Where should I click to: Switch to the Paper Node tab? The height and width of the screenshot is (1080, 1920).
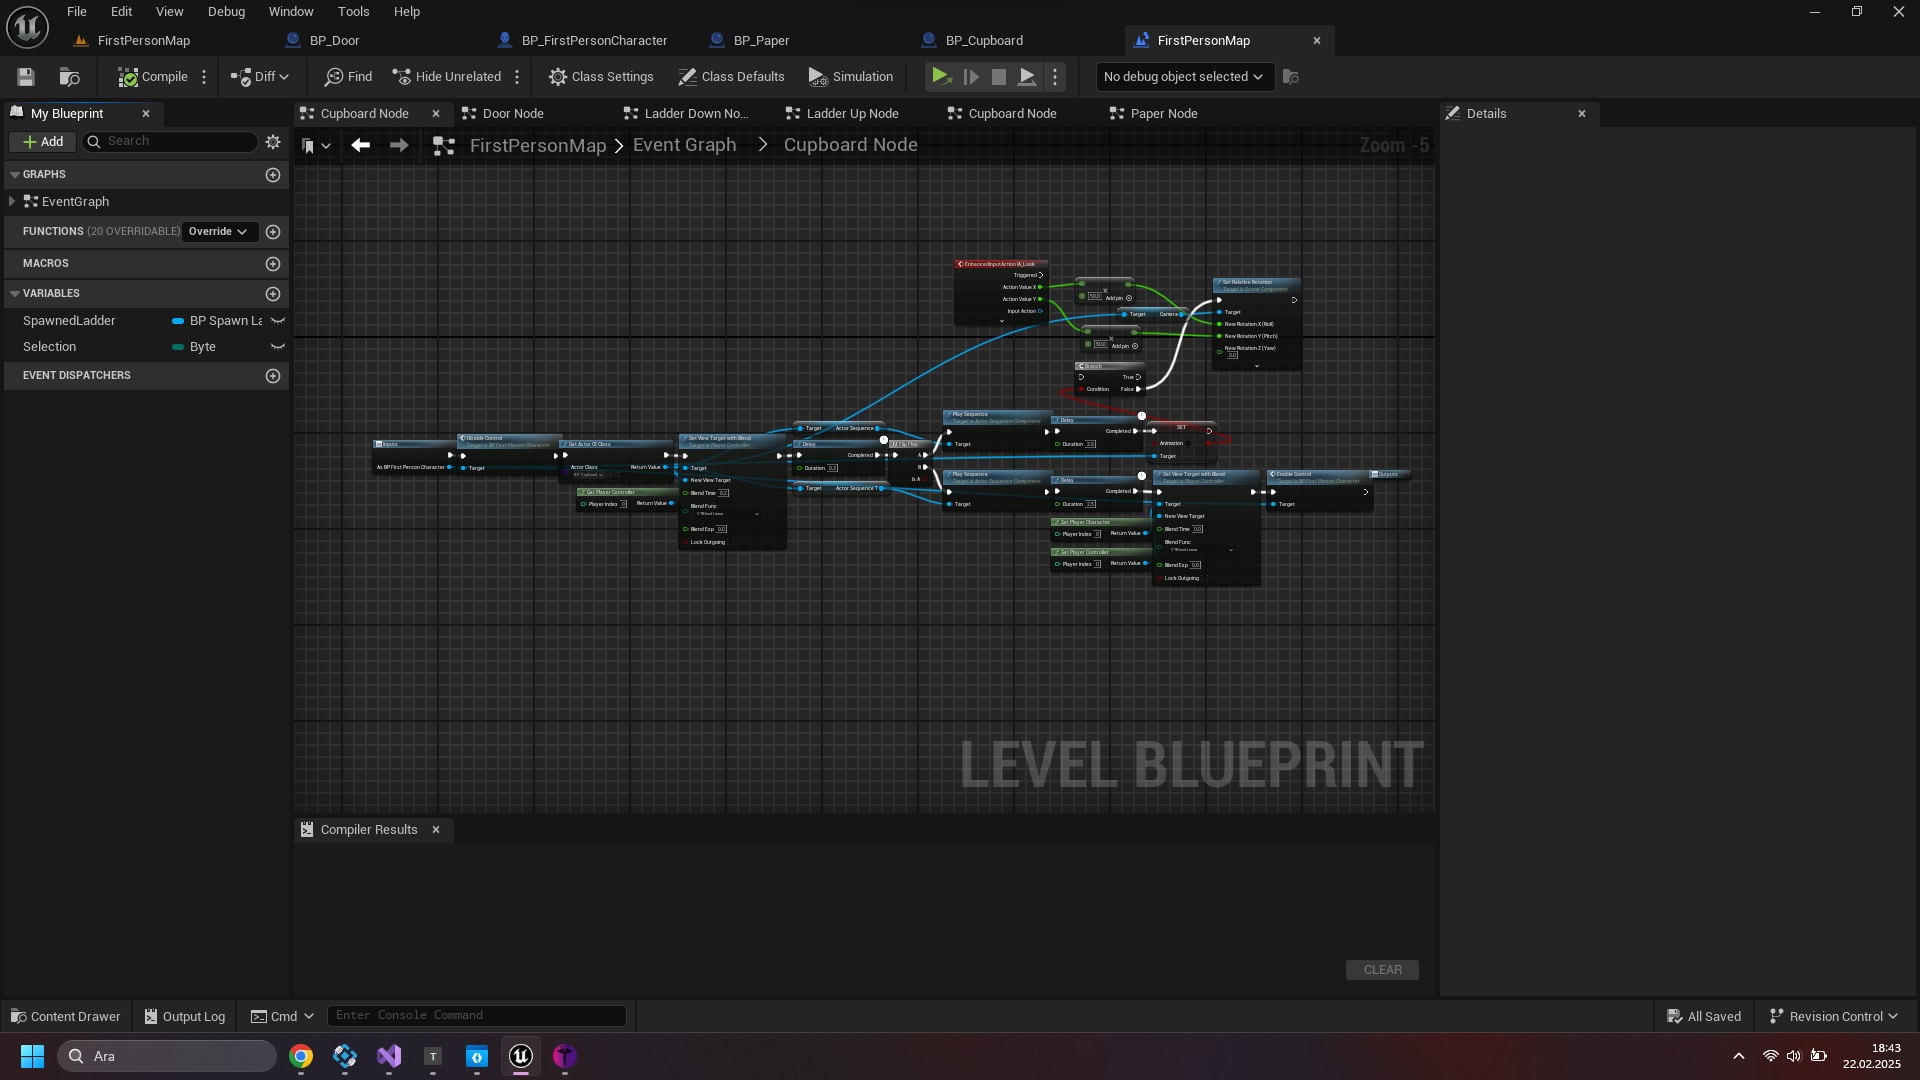click(x=1163, y=114)
